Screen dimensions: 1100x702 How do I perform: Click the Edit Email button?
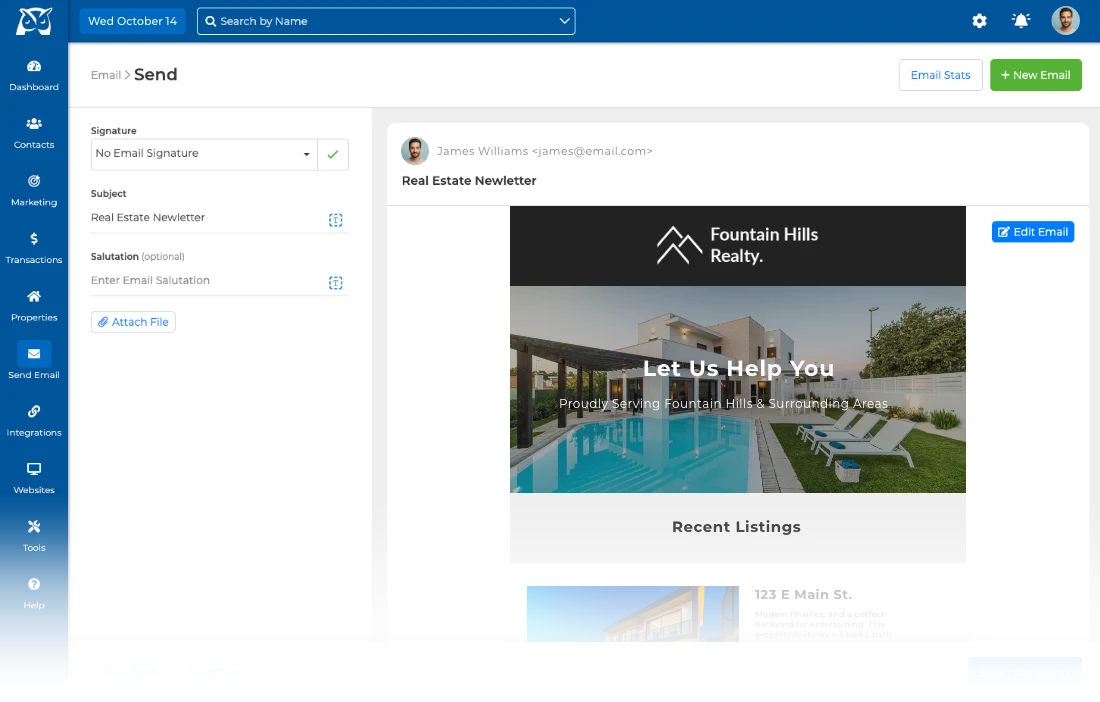click(x=1033, y=232)
